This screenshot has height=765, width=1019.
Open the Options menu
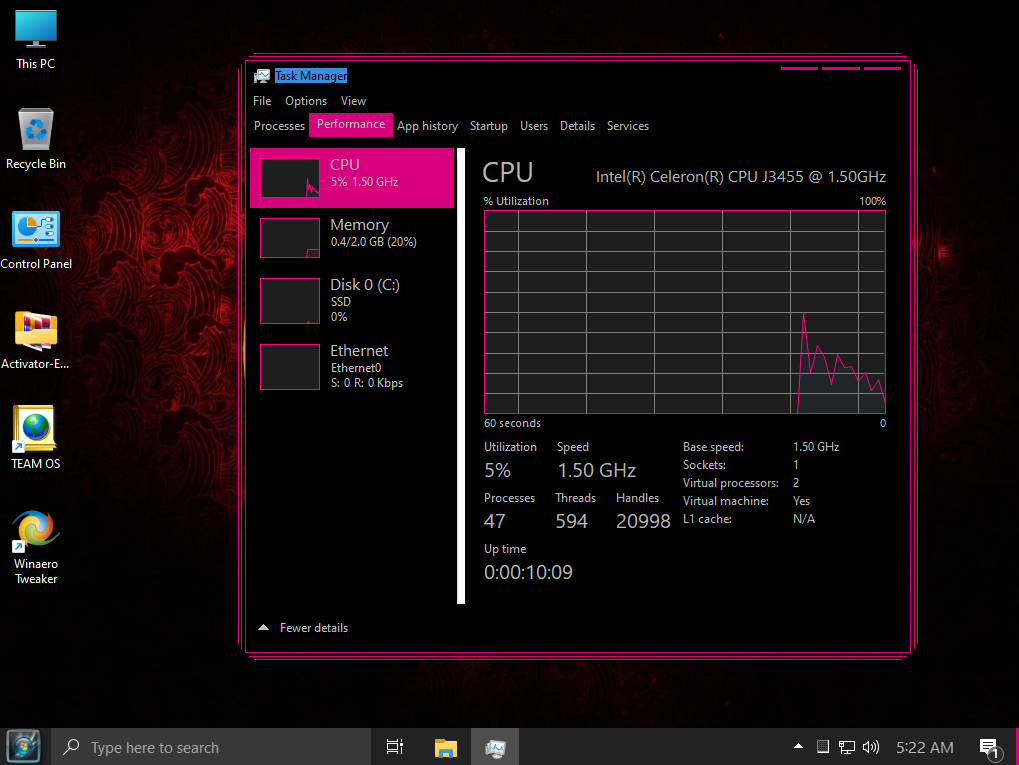305,101
